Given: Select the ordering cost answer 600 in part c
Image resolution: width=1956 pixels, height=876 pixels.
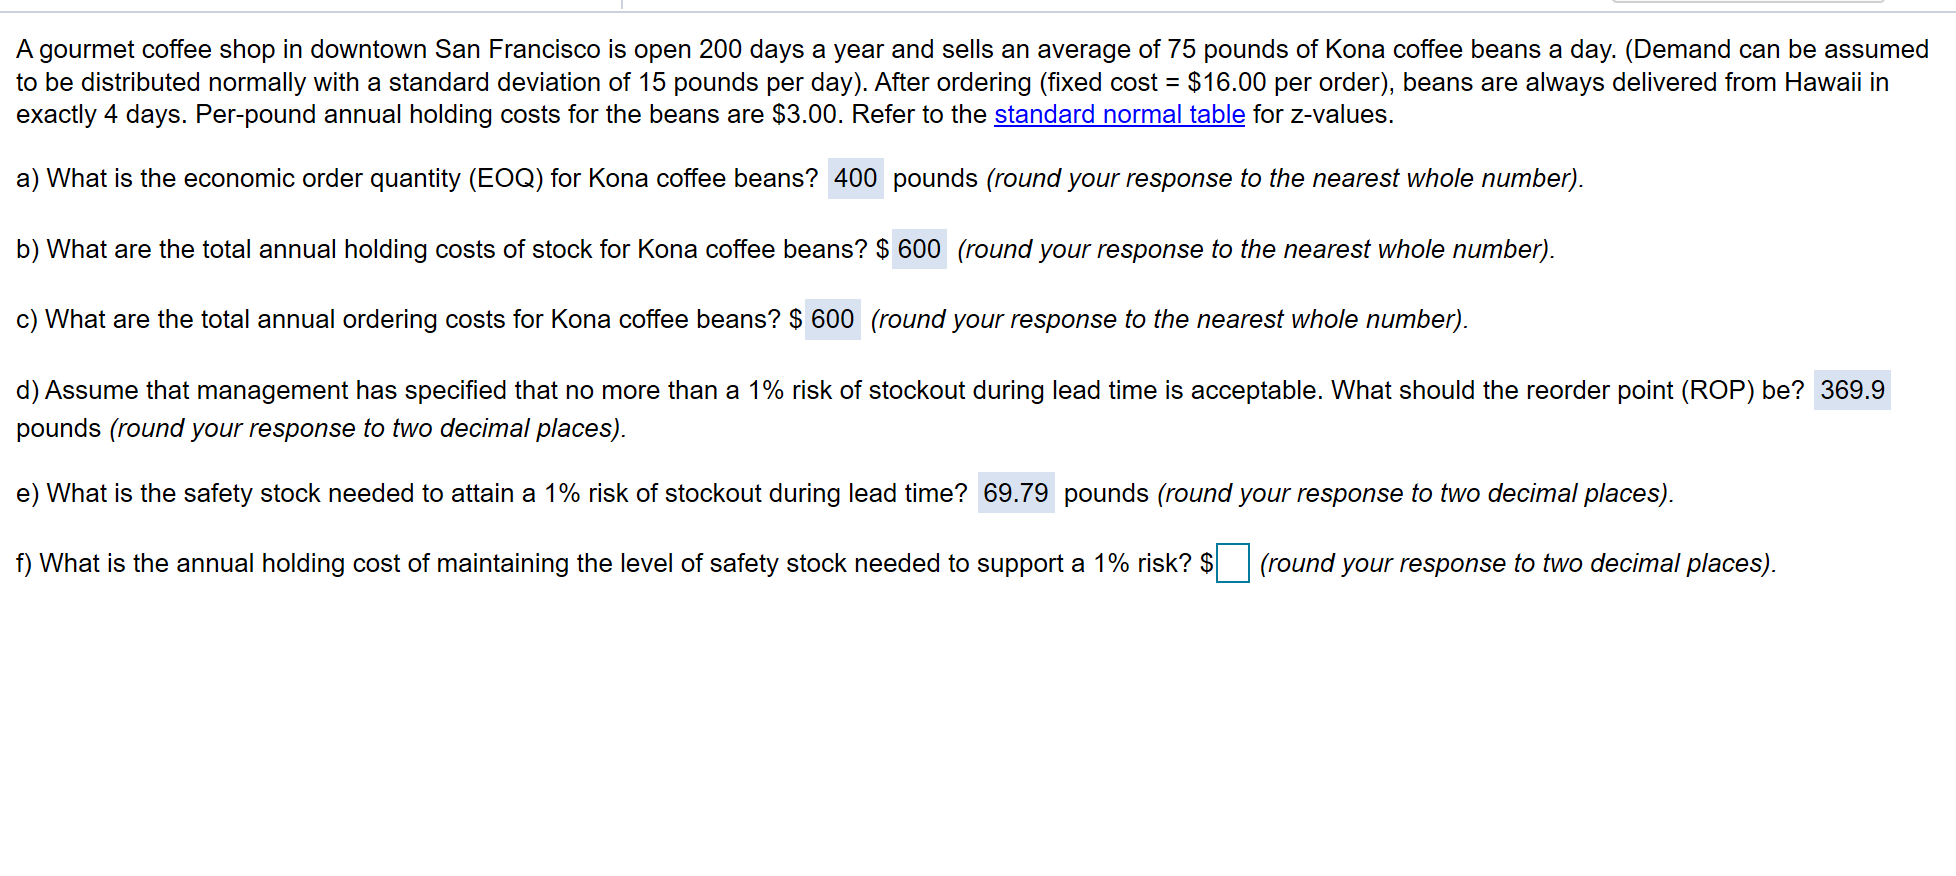Looking at the screenshot, I should (832, 320).
